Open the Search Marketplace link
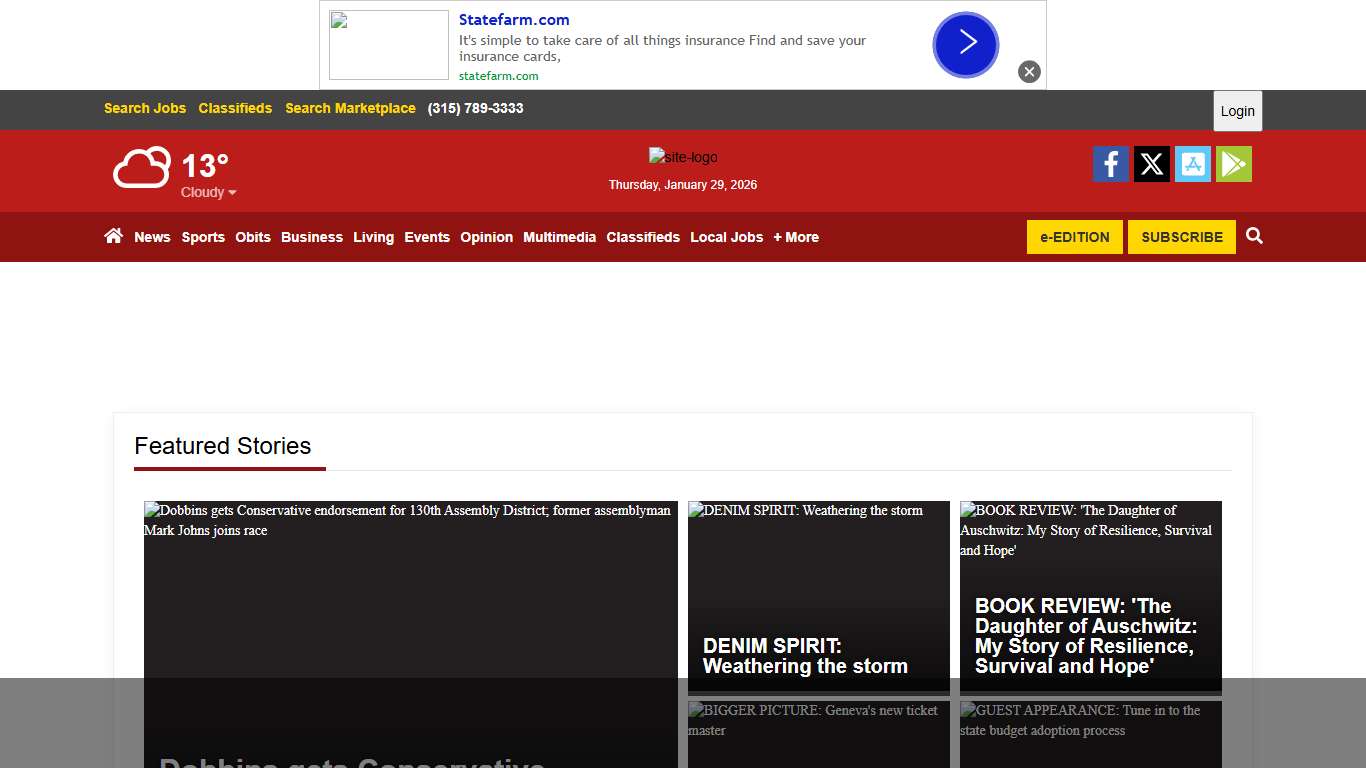 click(350, 108)
